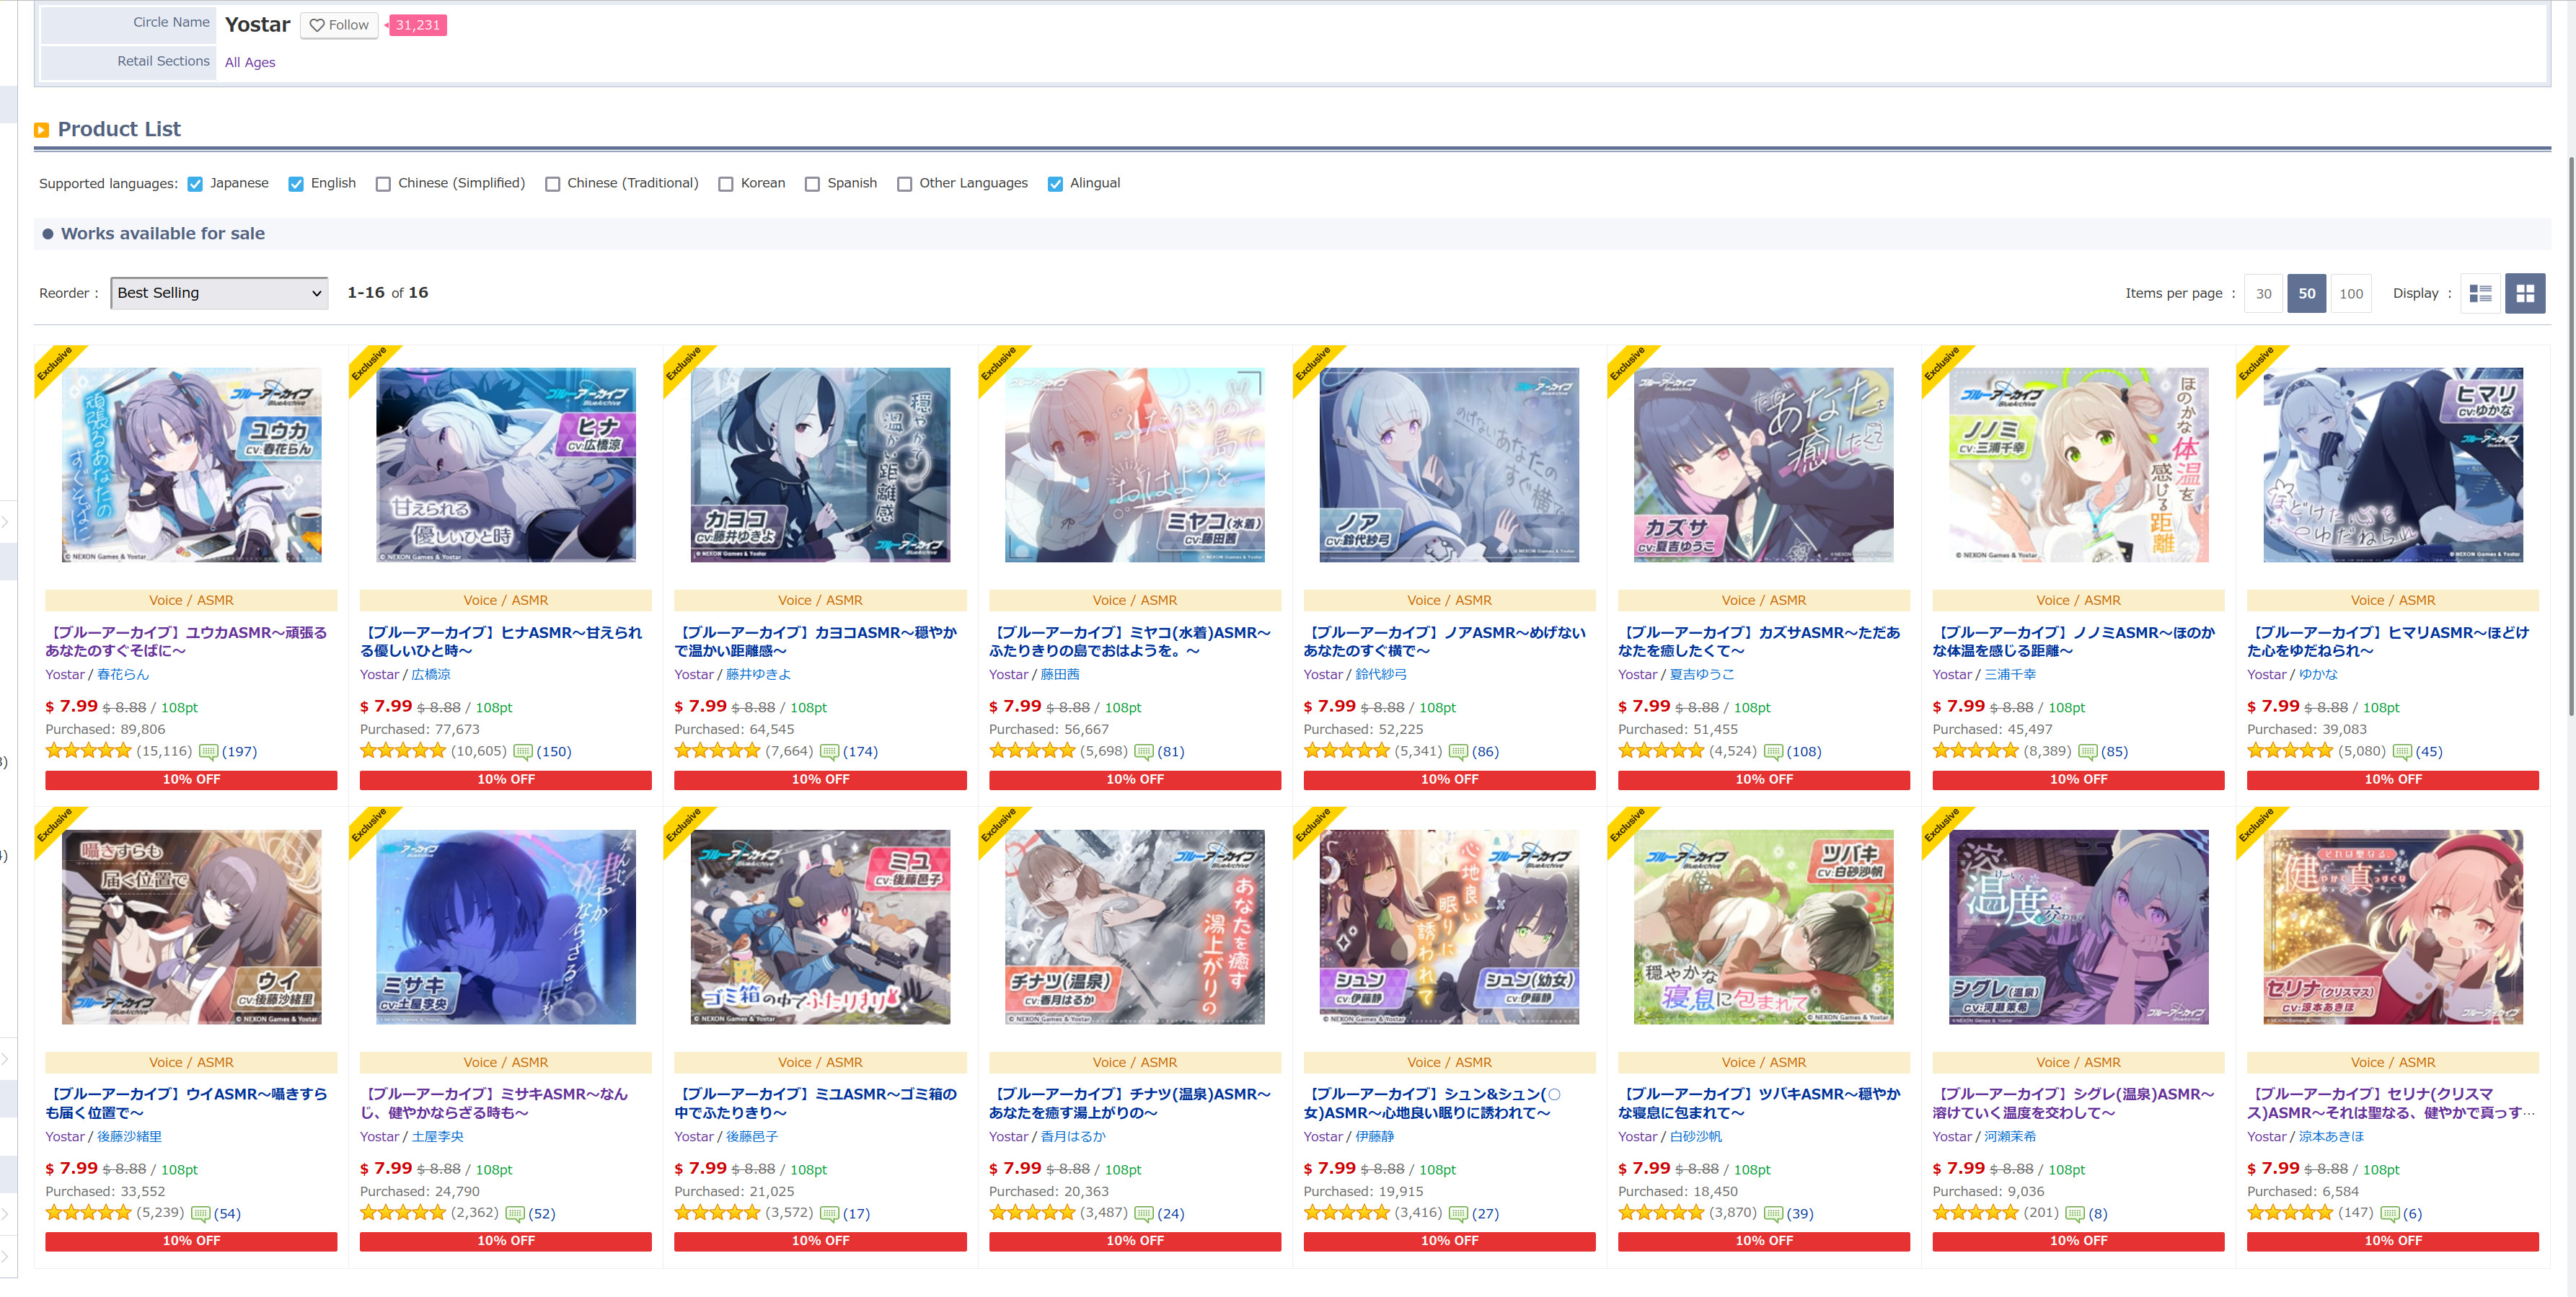Image resolution: width=2576 pixels, height=1297 pixels.
Task: Switch to grid display view icon
Action: tap(2525, 293)
